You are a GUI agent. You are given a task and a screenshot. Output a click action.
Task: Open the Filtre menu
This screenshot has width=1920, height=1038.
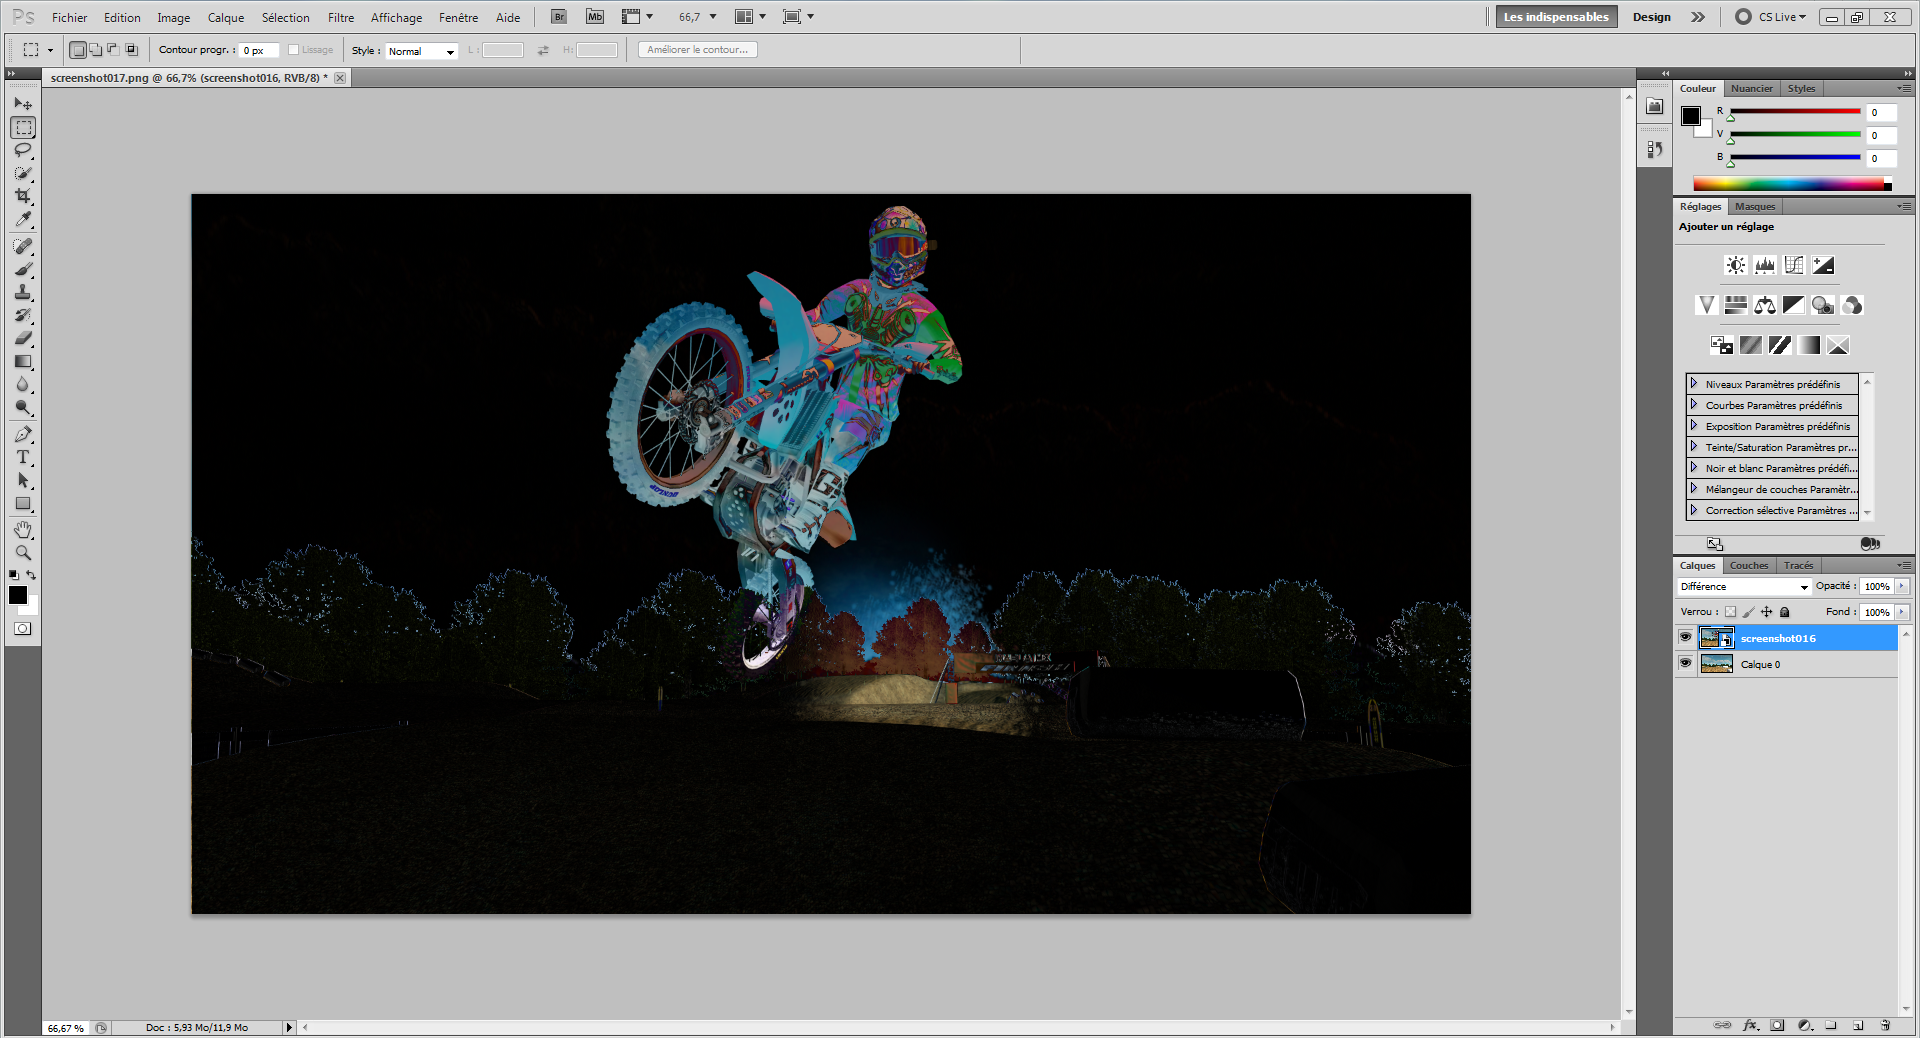coord(340,17)
